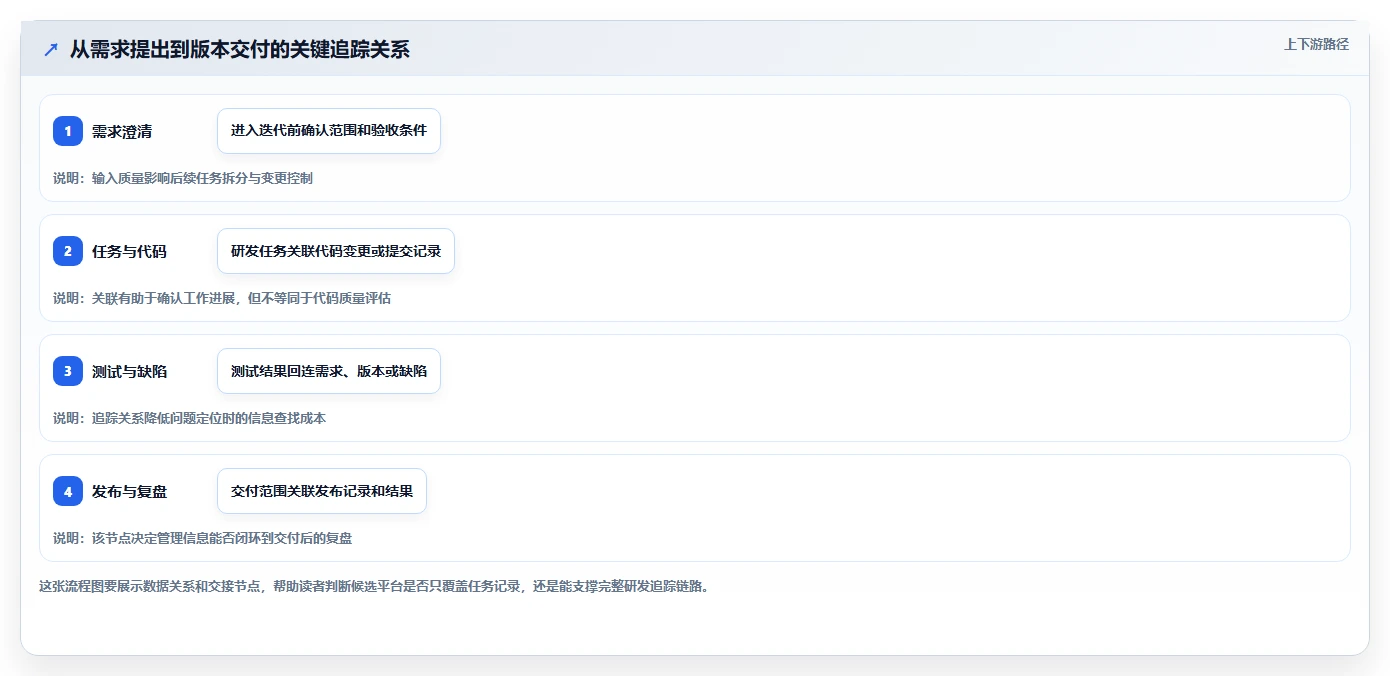Click the step 2 number badge

click(68, 251)
